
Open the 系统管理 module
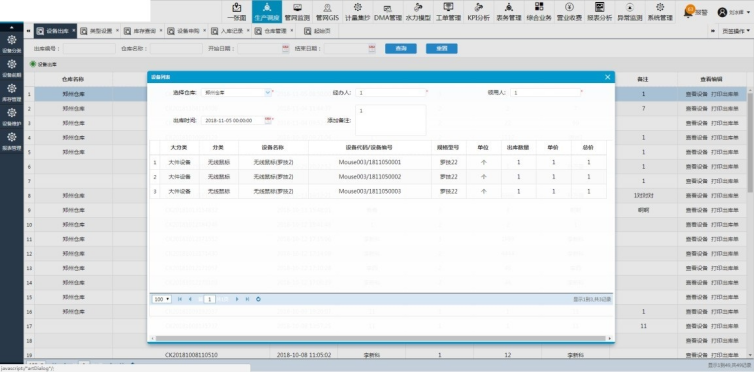coord(660,12)
